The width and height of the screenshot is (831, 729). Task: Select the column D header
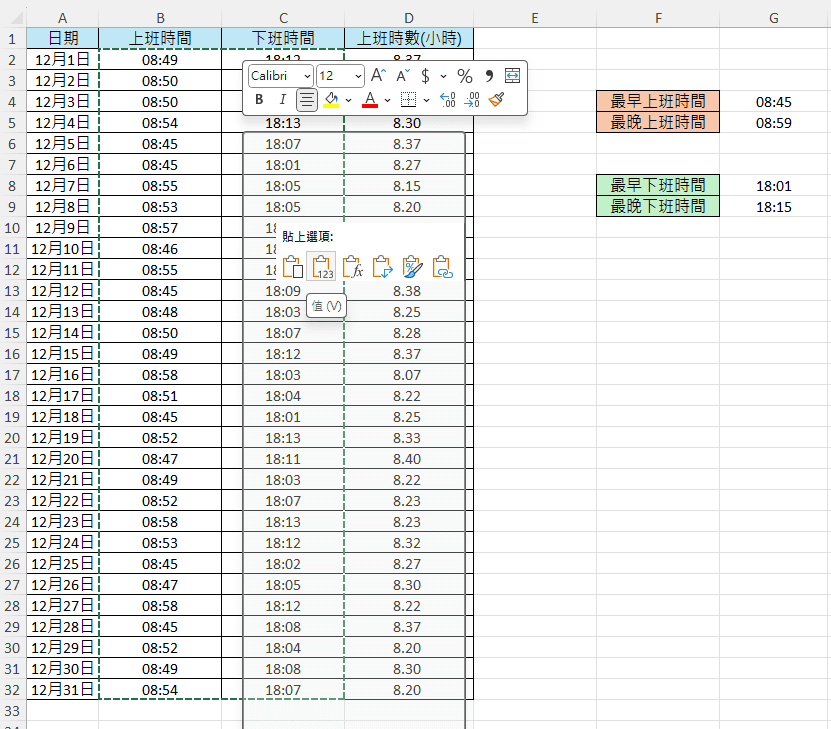(409, 18)
